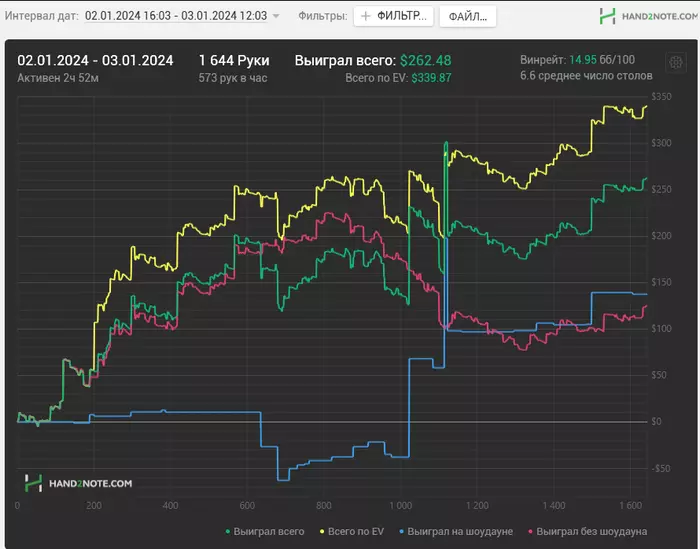
Task: Click the $200 y-axis label
Action: point(661,236)
